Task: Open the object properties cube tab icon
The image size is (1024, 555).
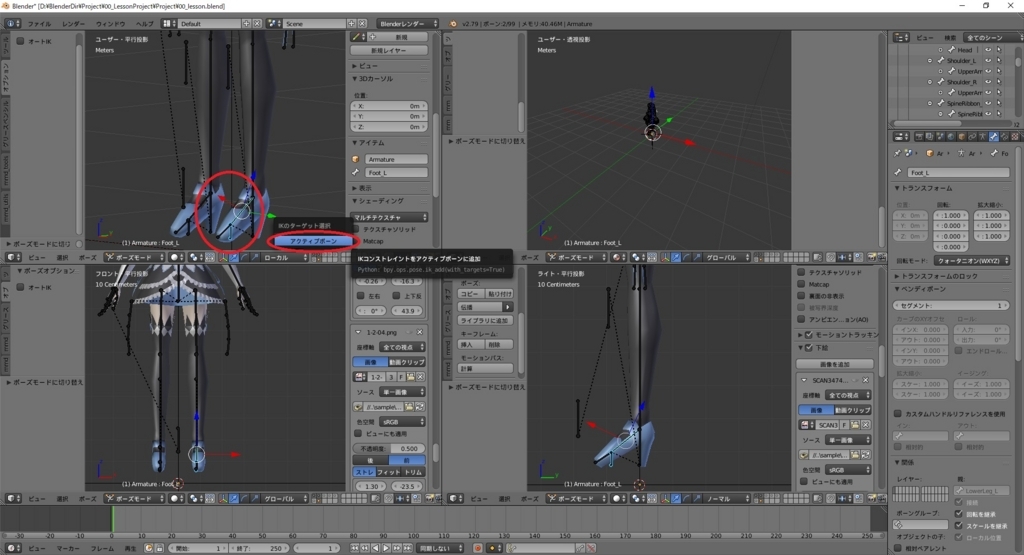Action: coord(961,136)
